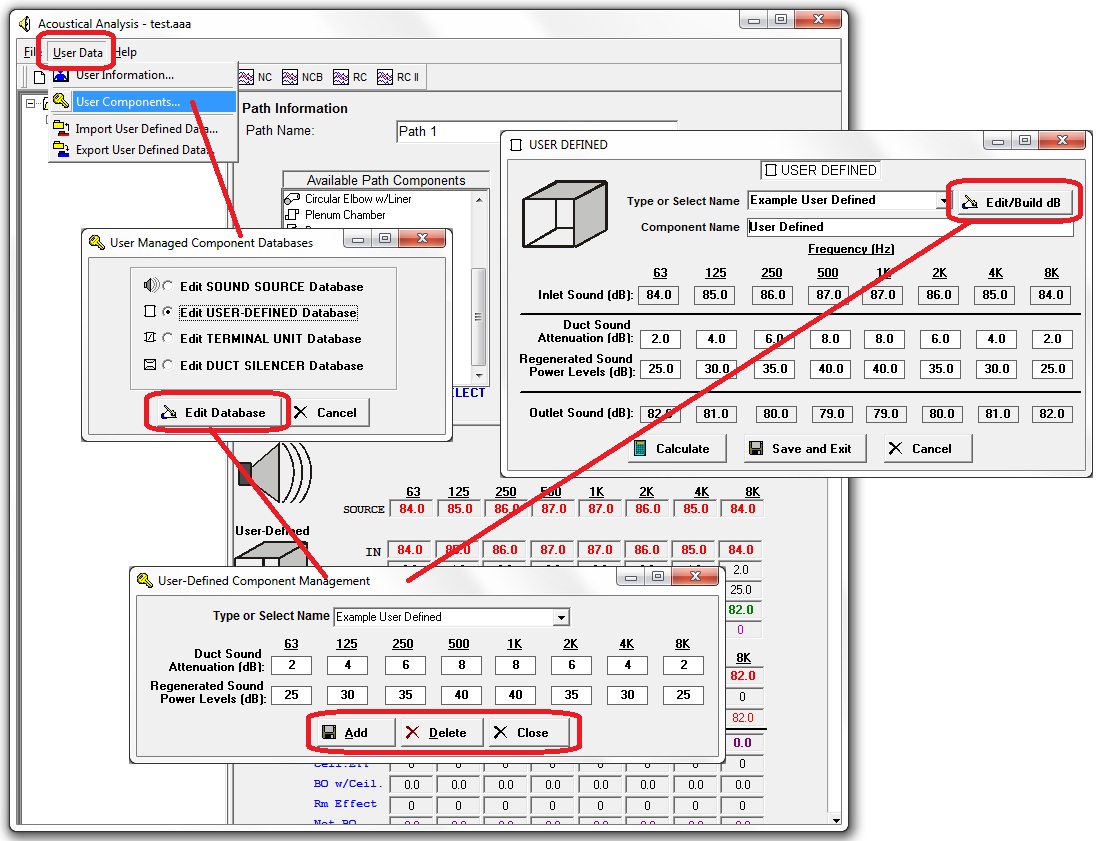The image size is (1097, 841).
Task: Select Edit DUCT SILENCER Database radio
Action: (x=167, y=366)
